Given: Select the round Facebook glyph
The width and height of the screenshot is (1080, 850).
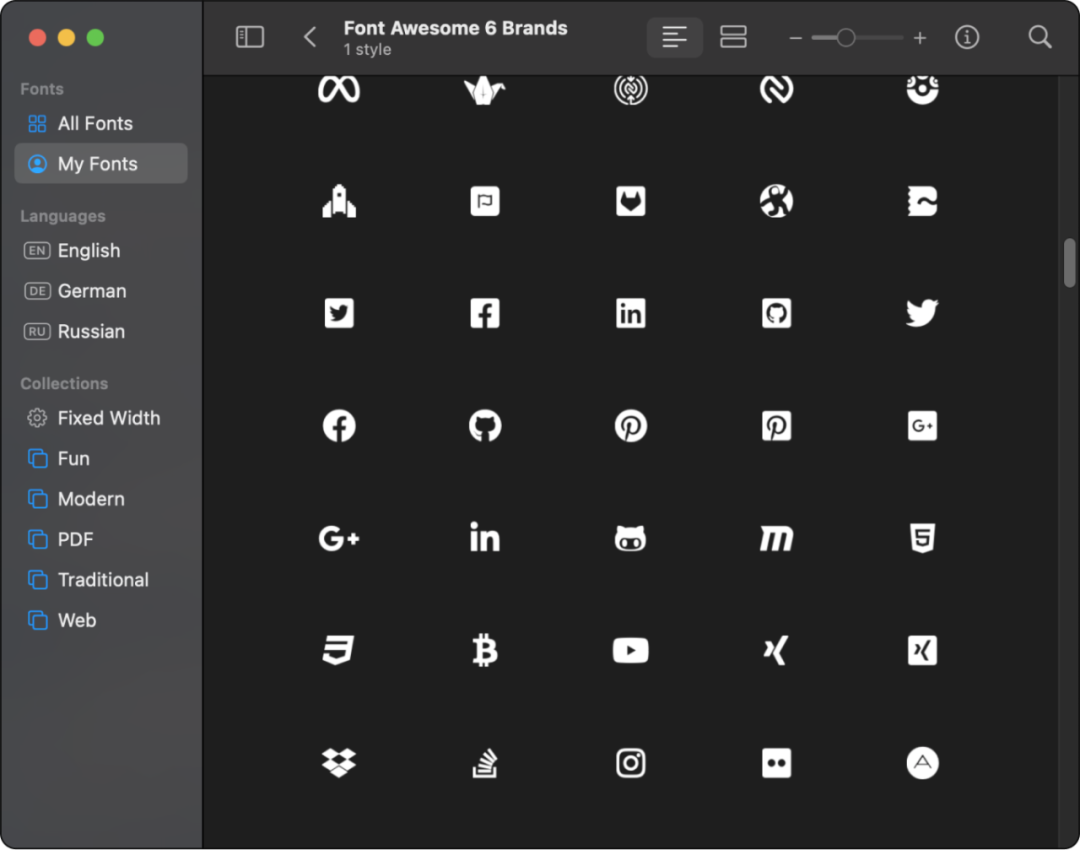Looking at the screenshot, I should point(339,426).
